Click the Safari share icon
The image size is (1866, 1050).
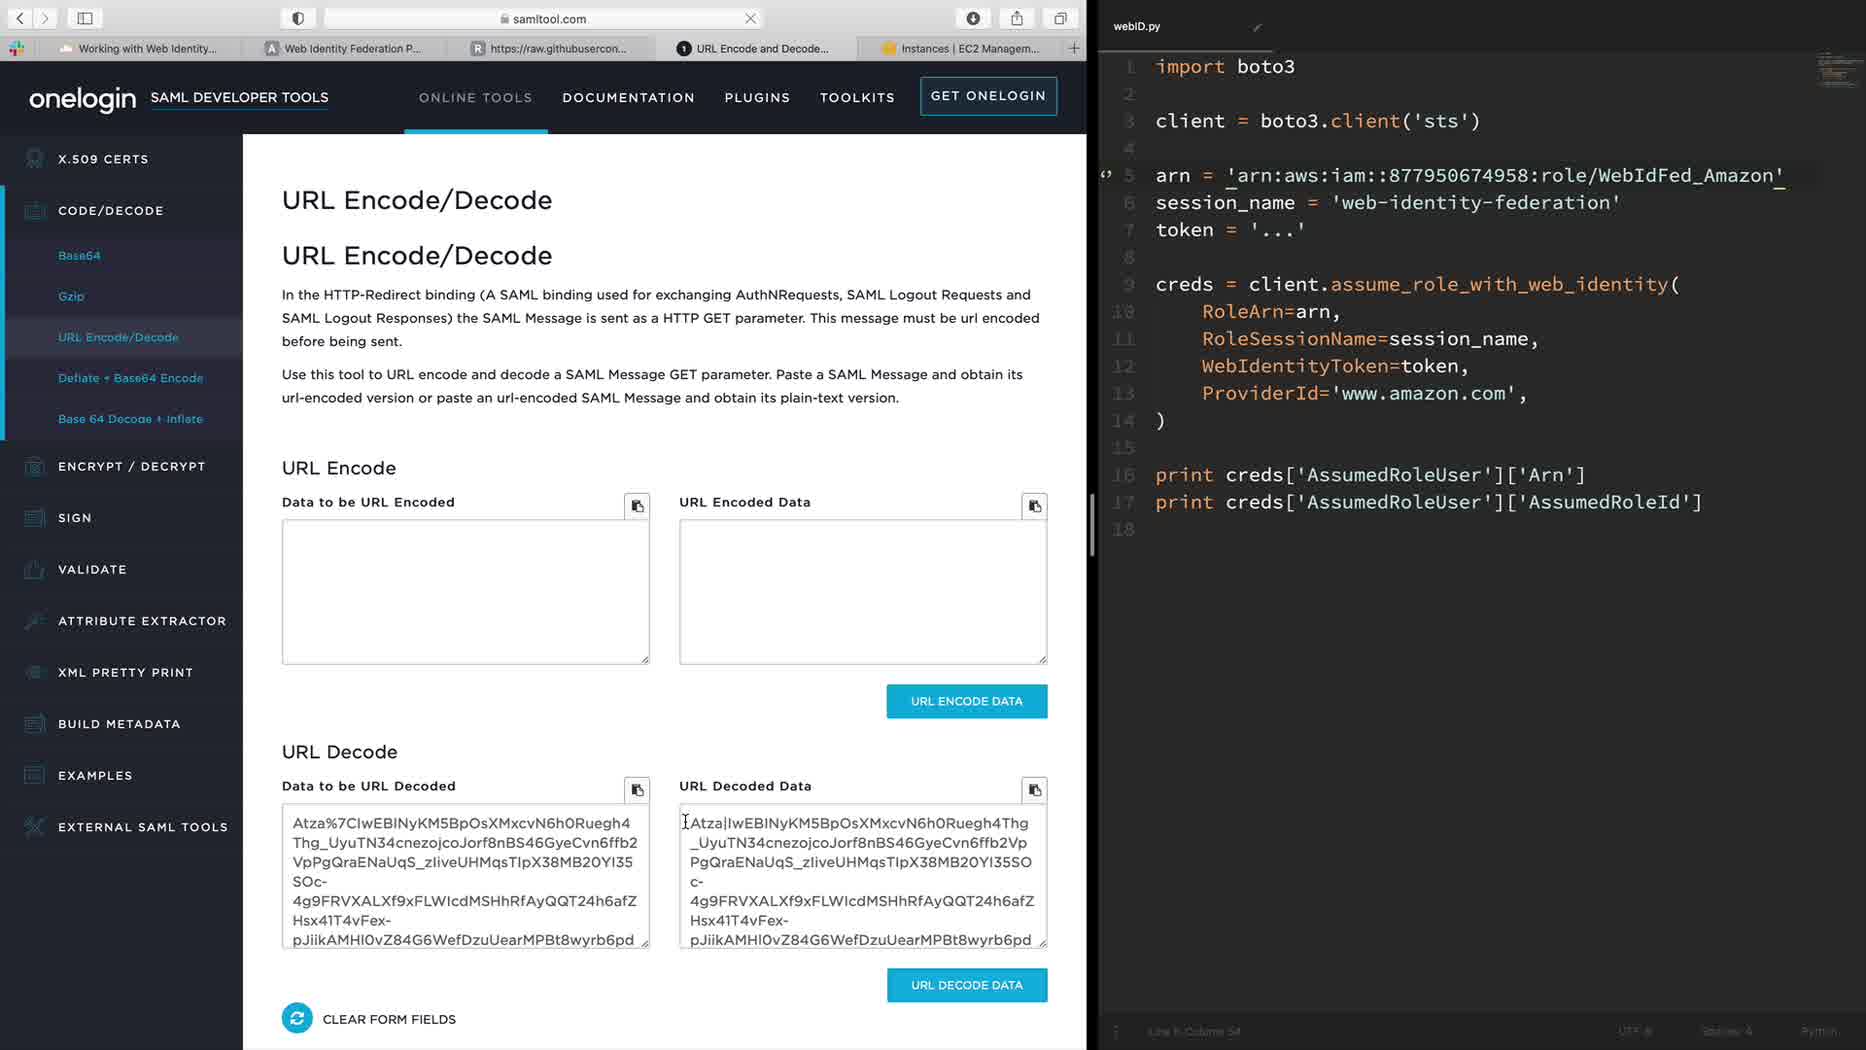pos(1016,18)
